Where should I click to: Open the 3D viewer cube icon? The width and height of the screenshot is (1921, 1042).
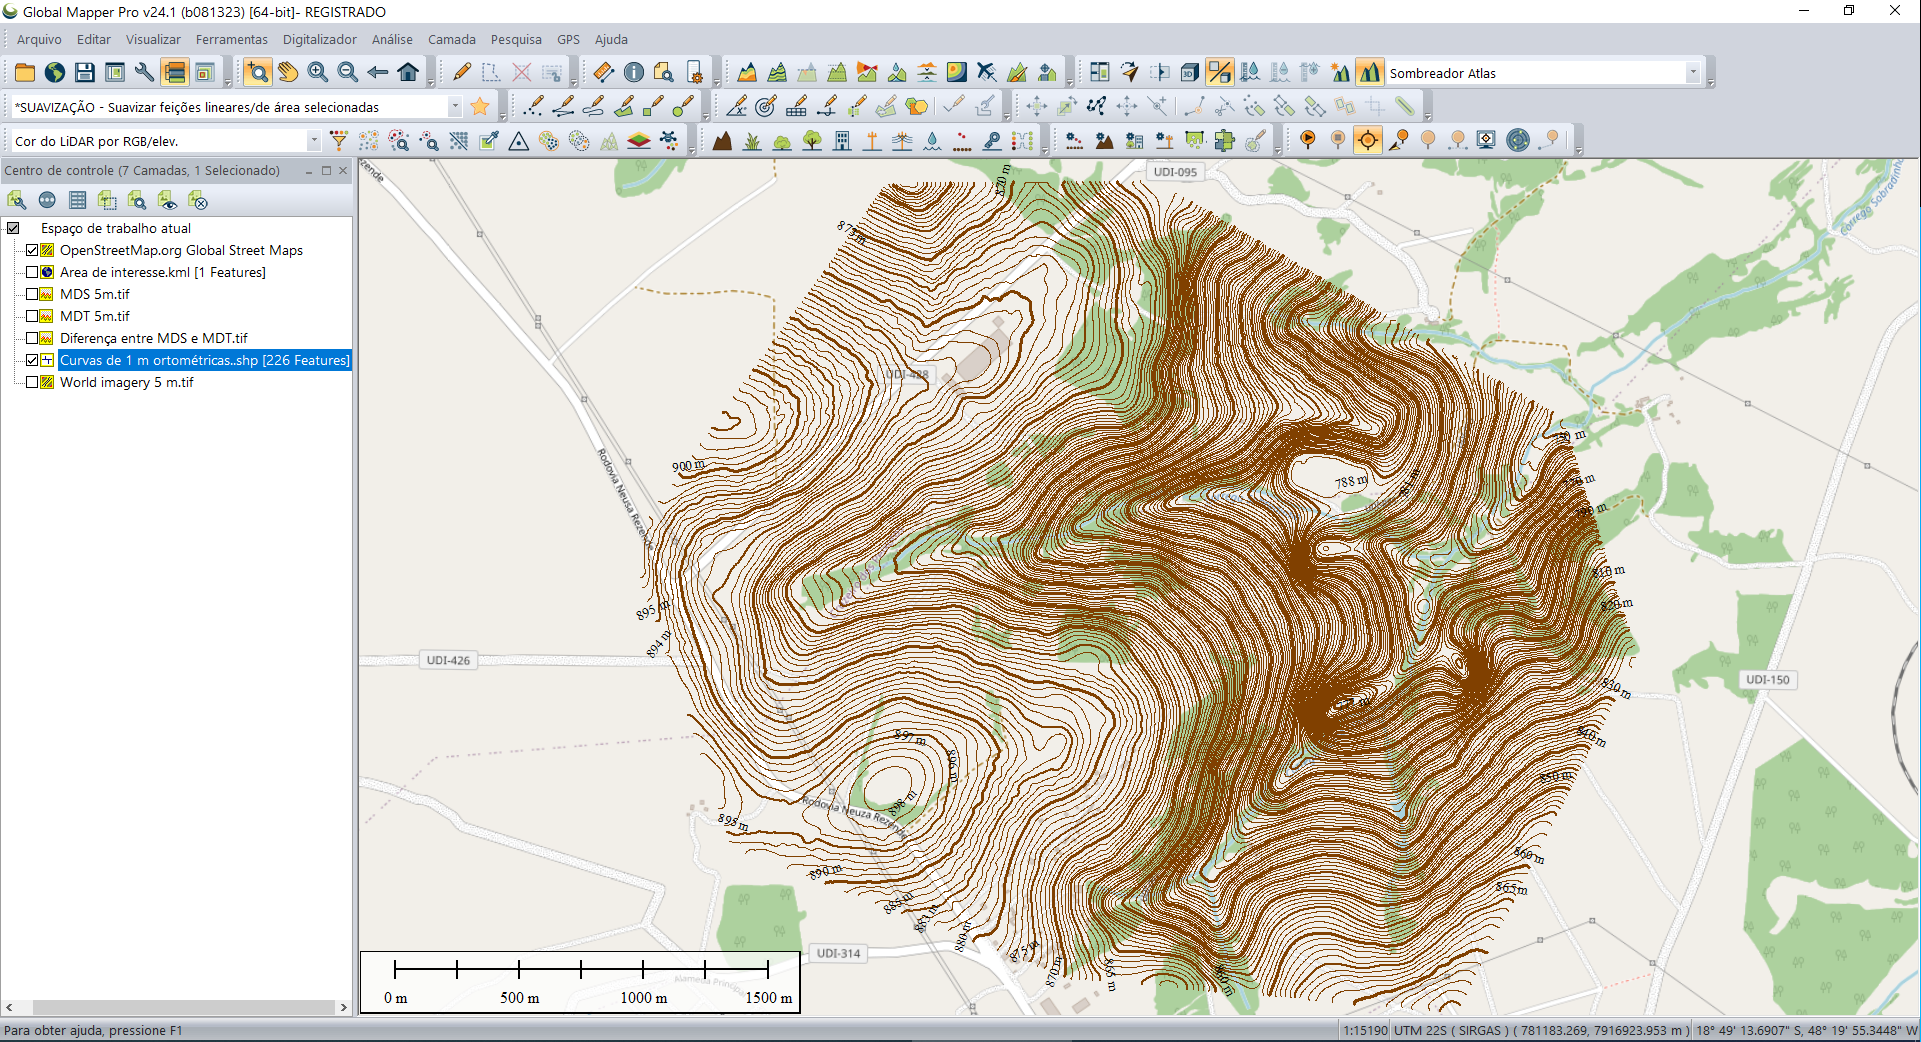point(1189,72)
